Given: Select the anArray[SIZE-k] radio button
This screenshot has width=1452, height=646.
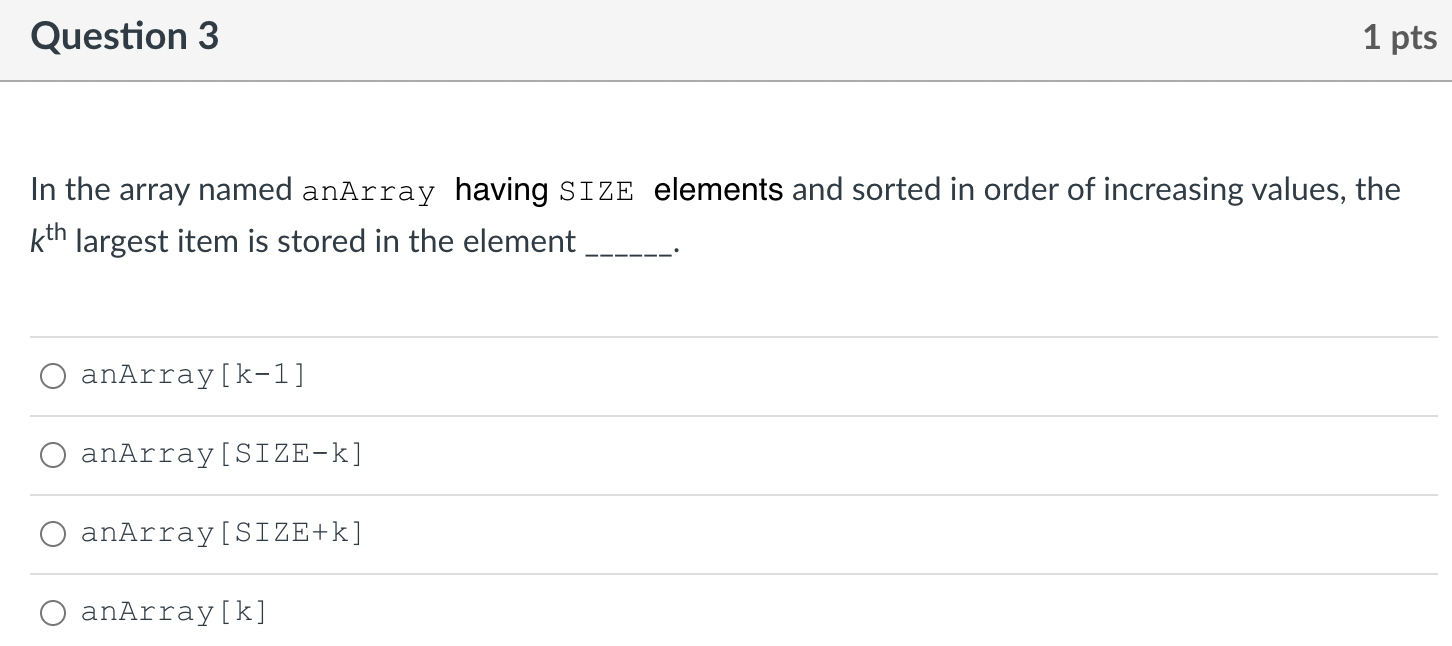Looking at the screenshot, I should click(53, 455).
